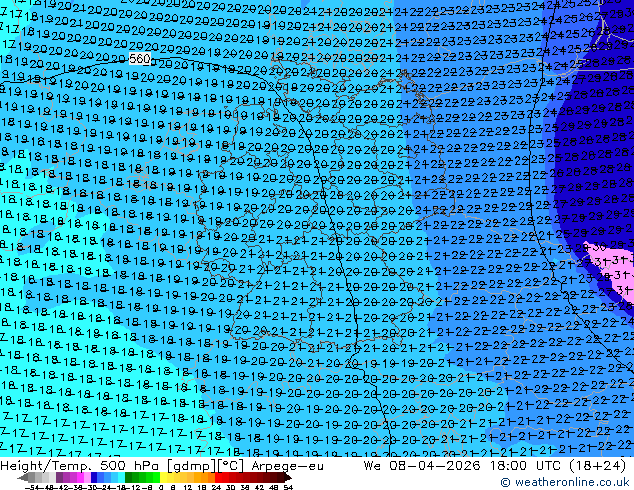
Task: Click the '18:00 UTC (18+24)' time text
Action: pos(558,466)
